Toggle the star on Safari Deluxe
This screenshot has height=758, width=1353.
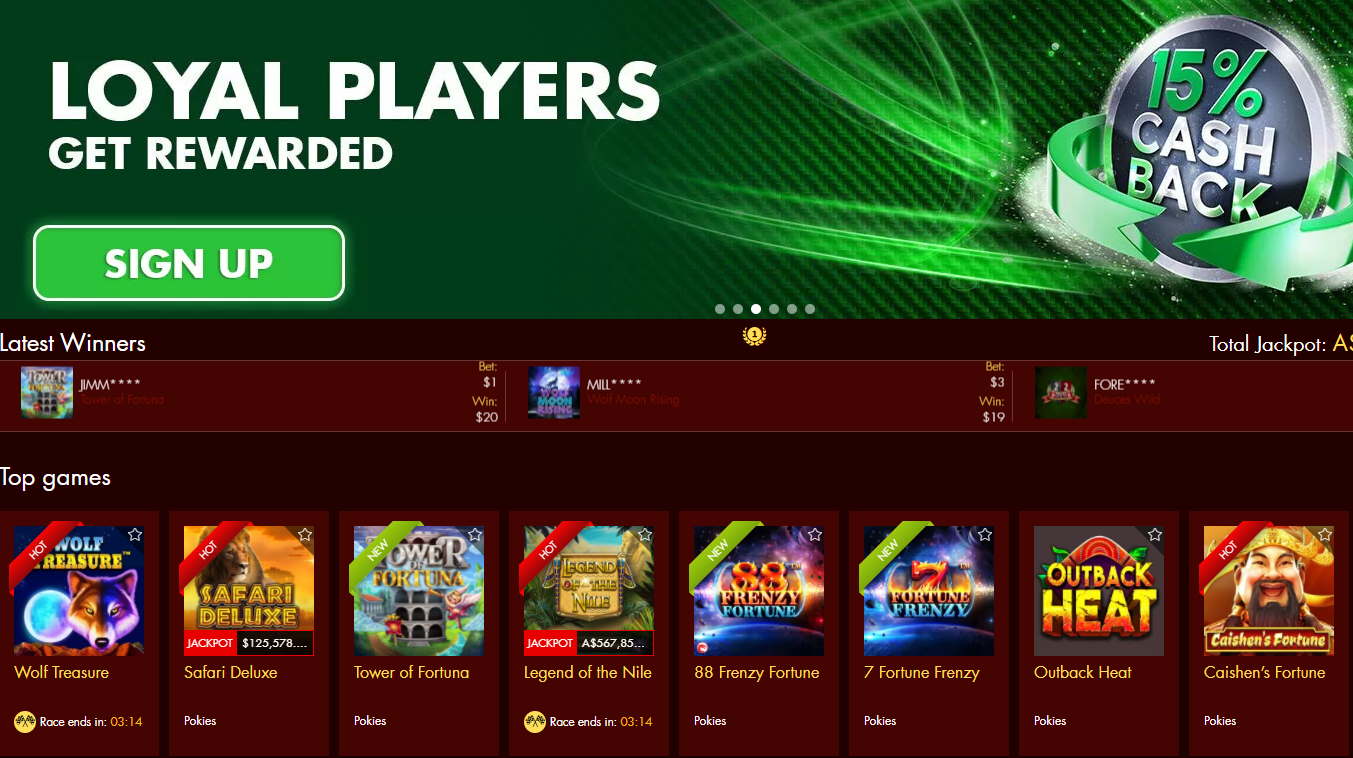click(305, 535)
